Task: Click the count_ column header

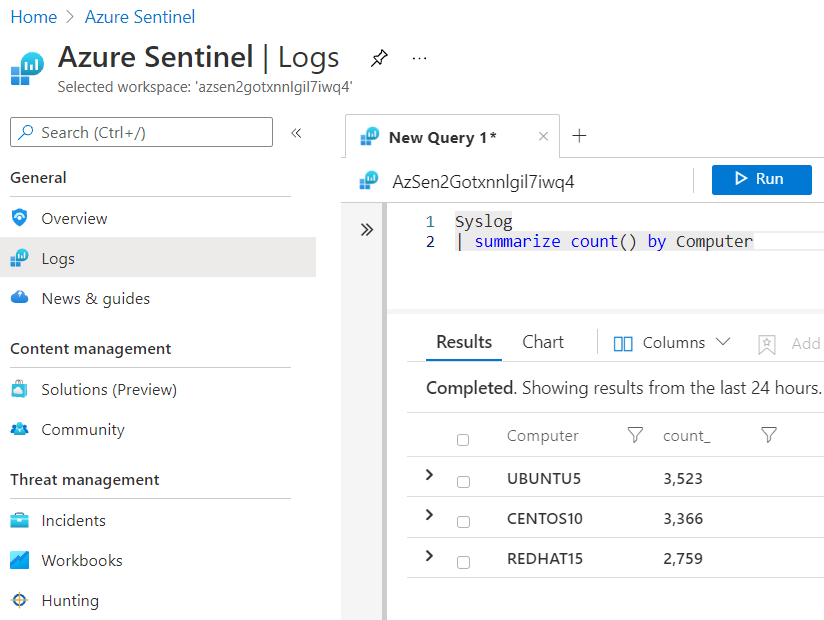Action: 686,436
